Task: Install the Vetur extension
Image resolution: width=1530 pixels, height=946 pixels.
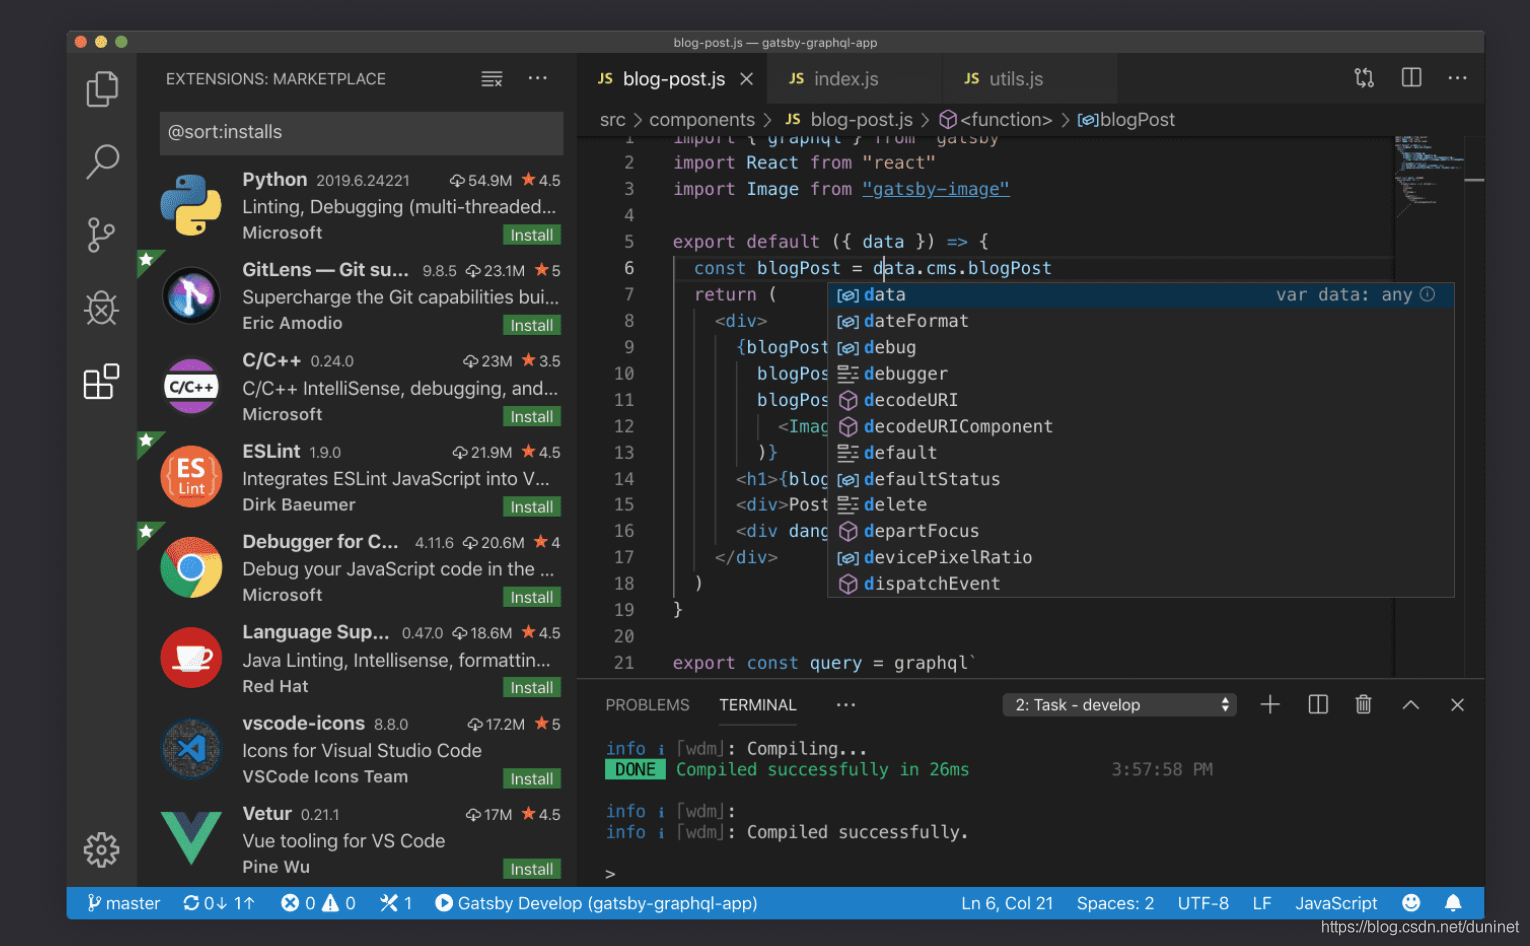Action: click(531, 869)
